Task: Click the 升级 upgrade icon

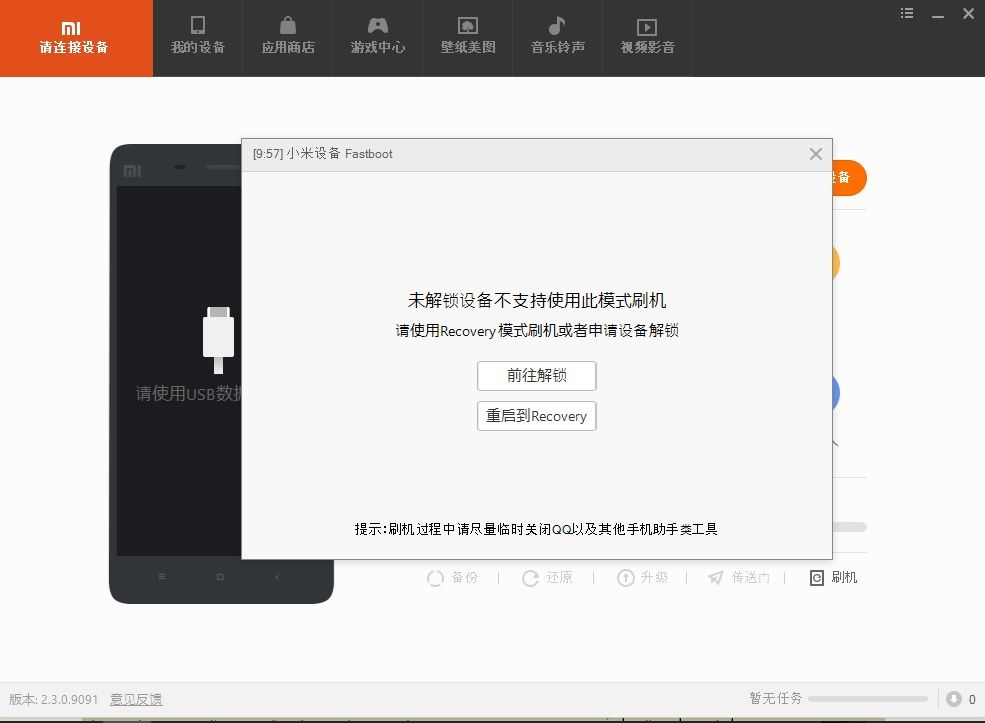Action: [626, 578]
